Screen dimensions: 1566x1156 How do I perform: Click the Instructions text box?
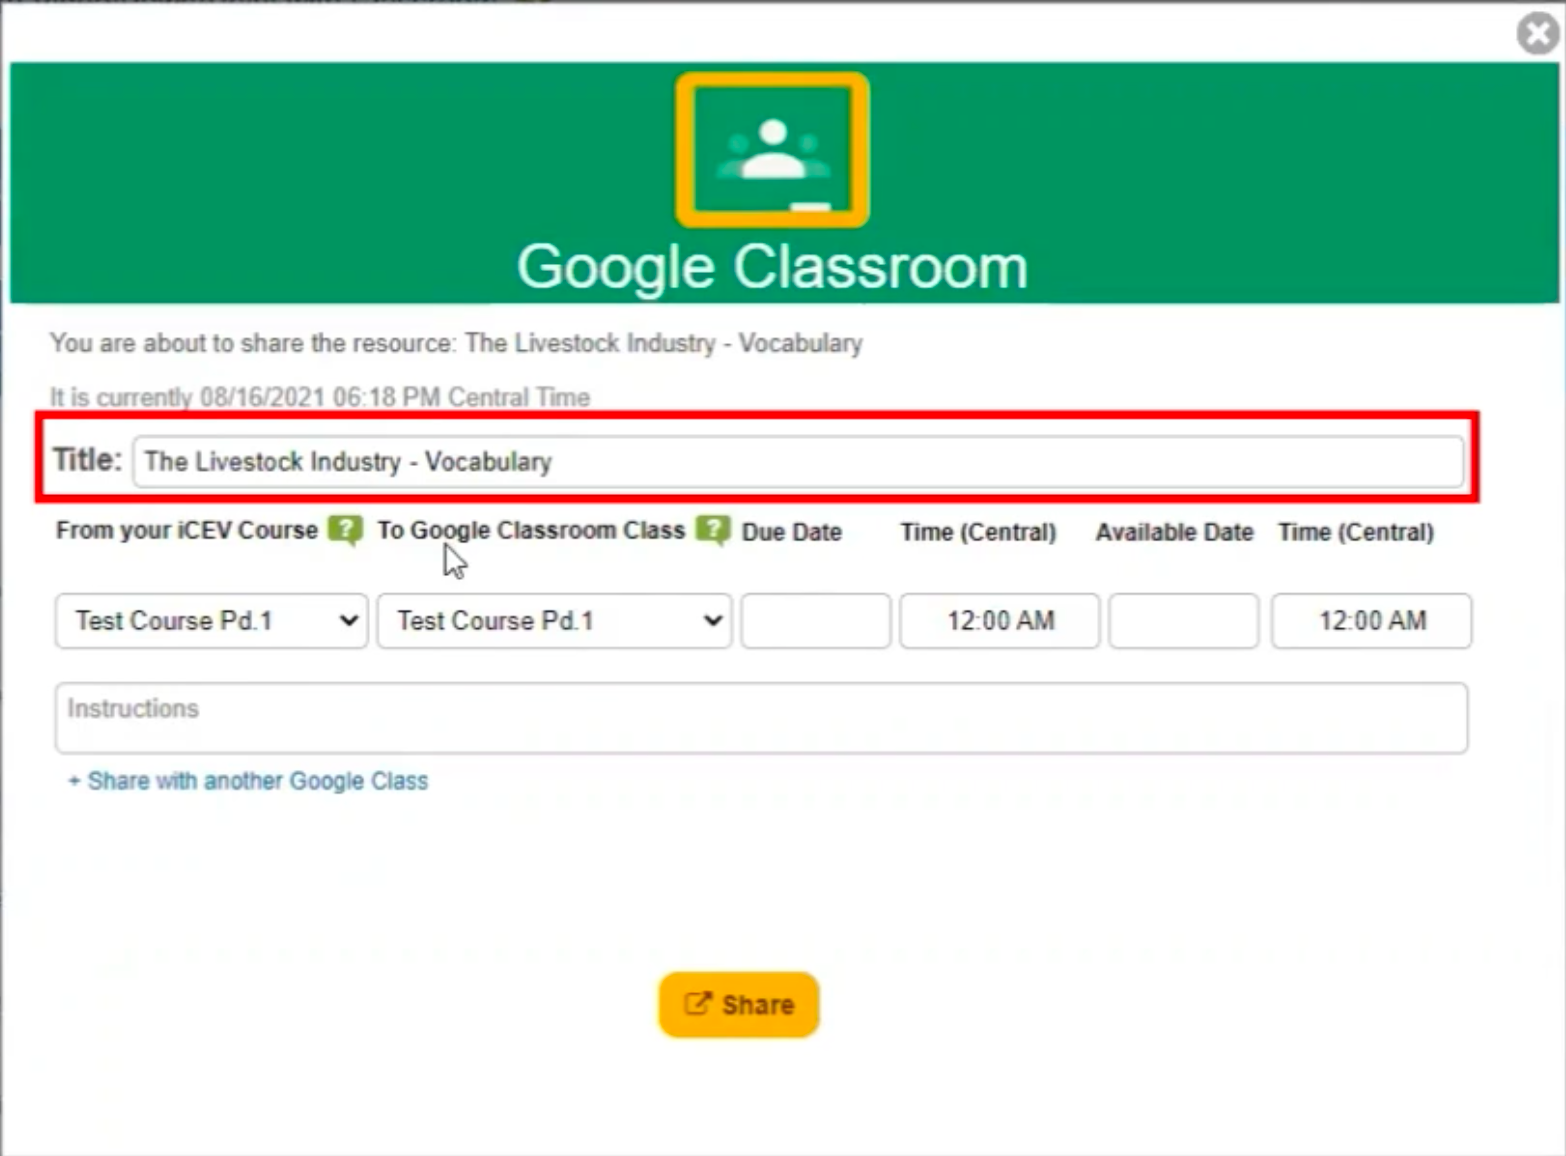(x=761, y=718)
